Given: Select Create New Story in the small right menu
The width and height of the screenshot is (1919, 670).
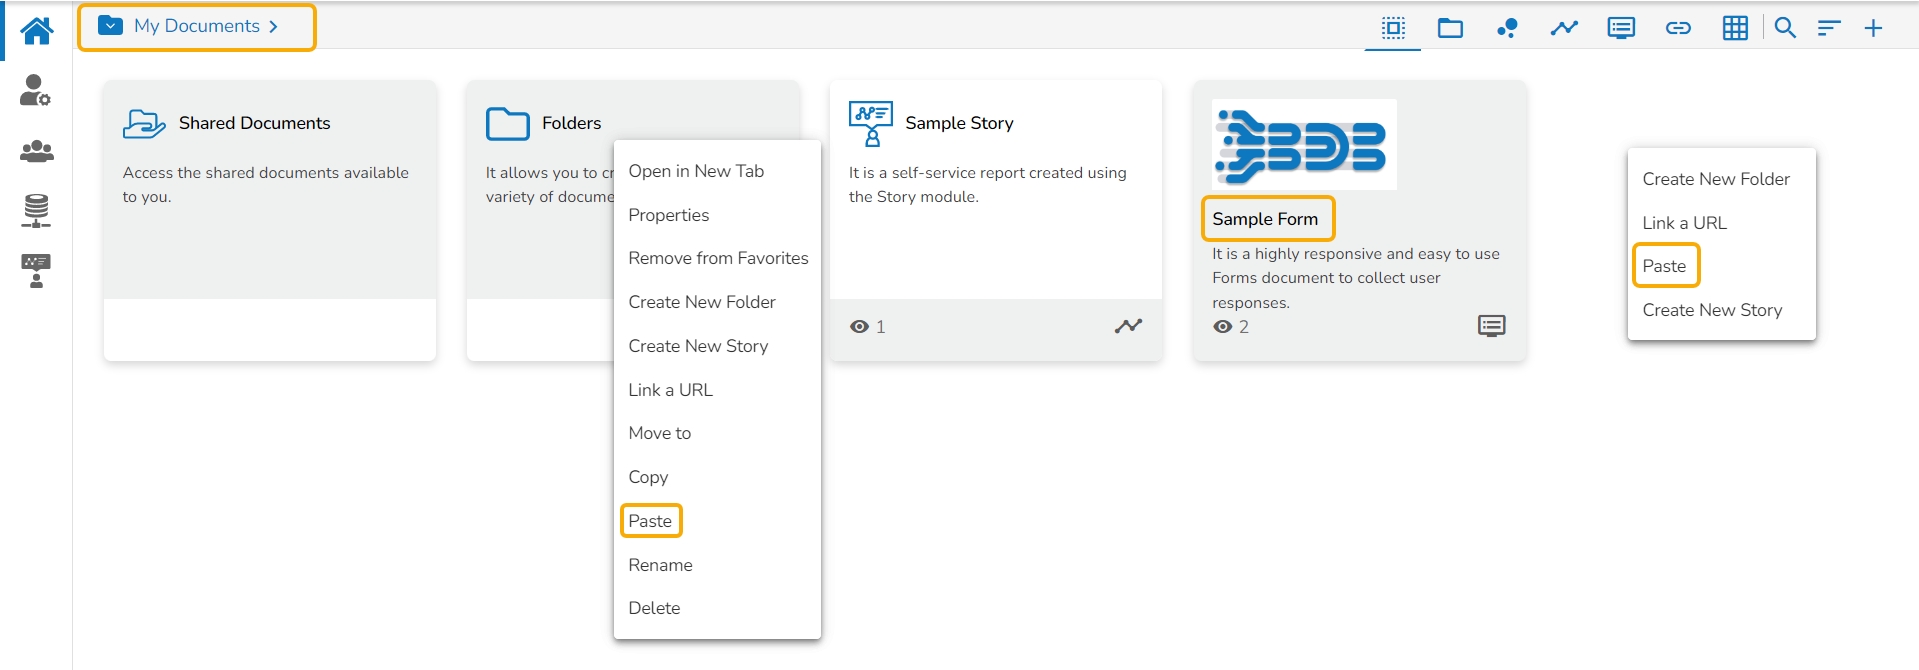Looking at the screenshot, I should click(x=1712, y=310).
